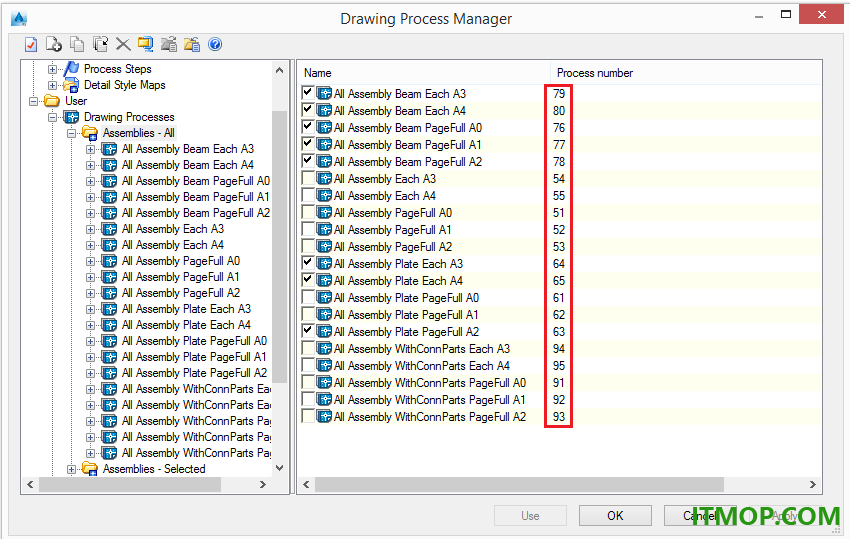Screen dimensions: 850x539
Task: Click the Assemblies - Selected folder icon
Action: click(90, 469)
